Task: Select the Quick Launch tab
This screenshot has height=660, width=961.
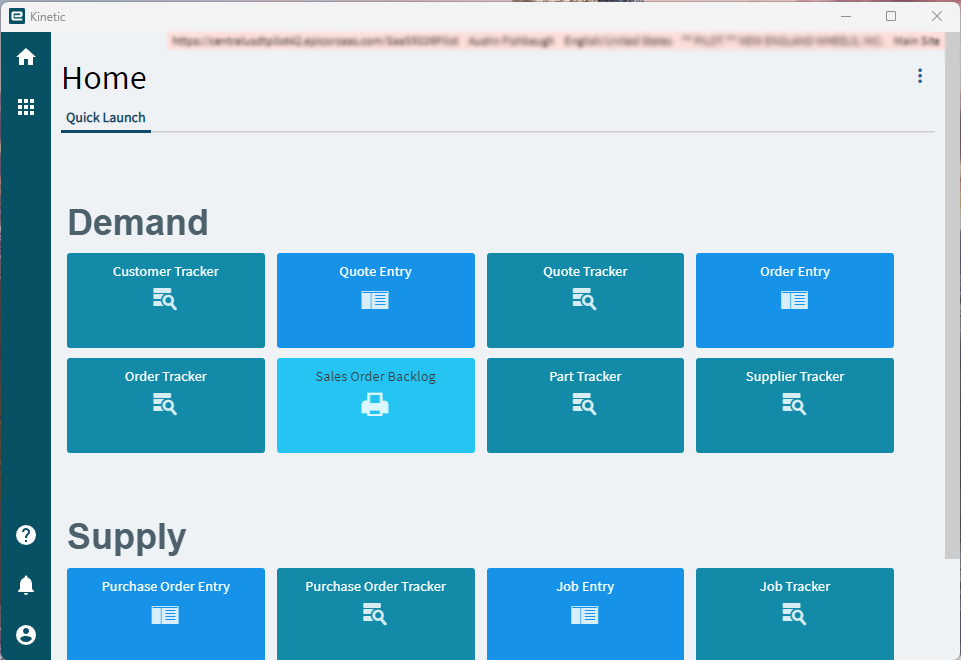Action: (106, 118)
